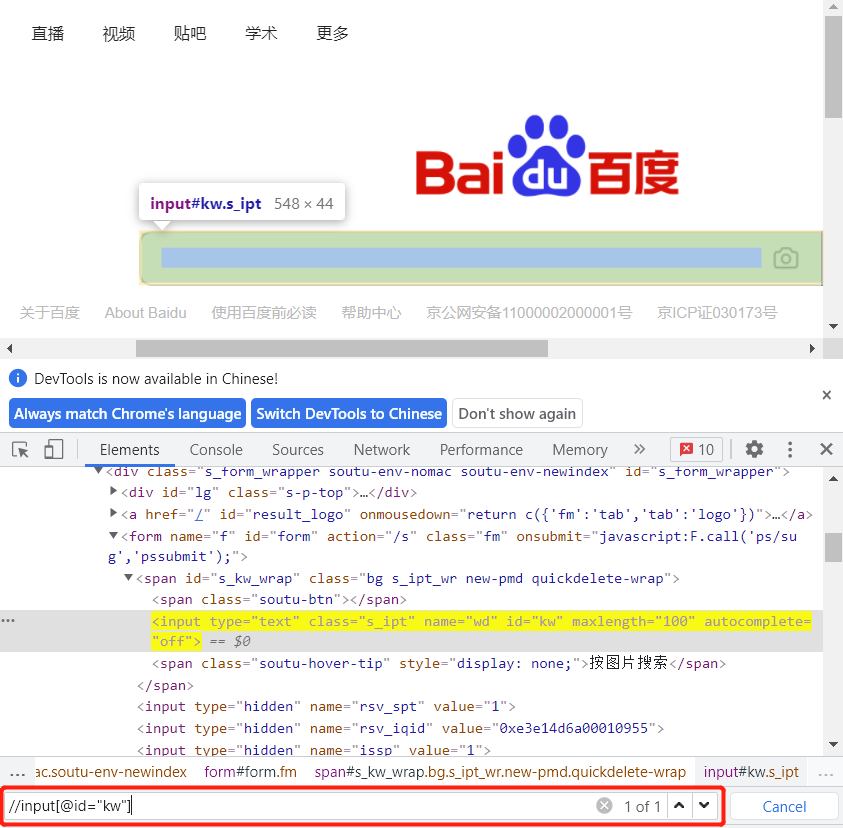This screenshot has width=843, height=828.
Task: Open the Network panel
Action: tap(381, 449)
